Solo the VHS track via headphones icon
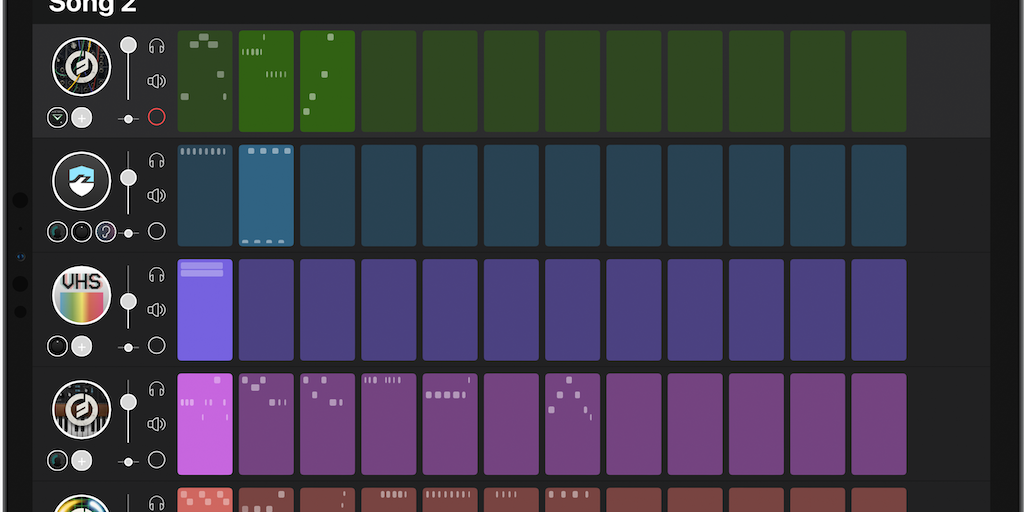This screenshot has height=512, width=1024. click(x=157, y=275)
